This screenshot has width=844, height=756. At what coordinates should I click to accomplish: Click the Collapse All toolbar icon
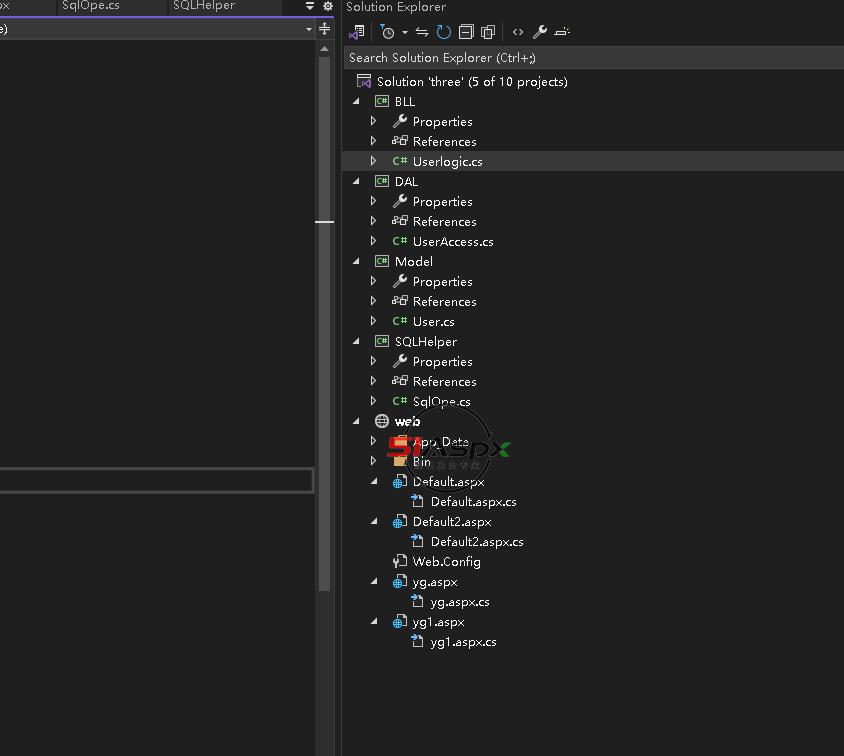click(466, 32)
